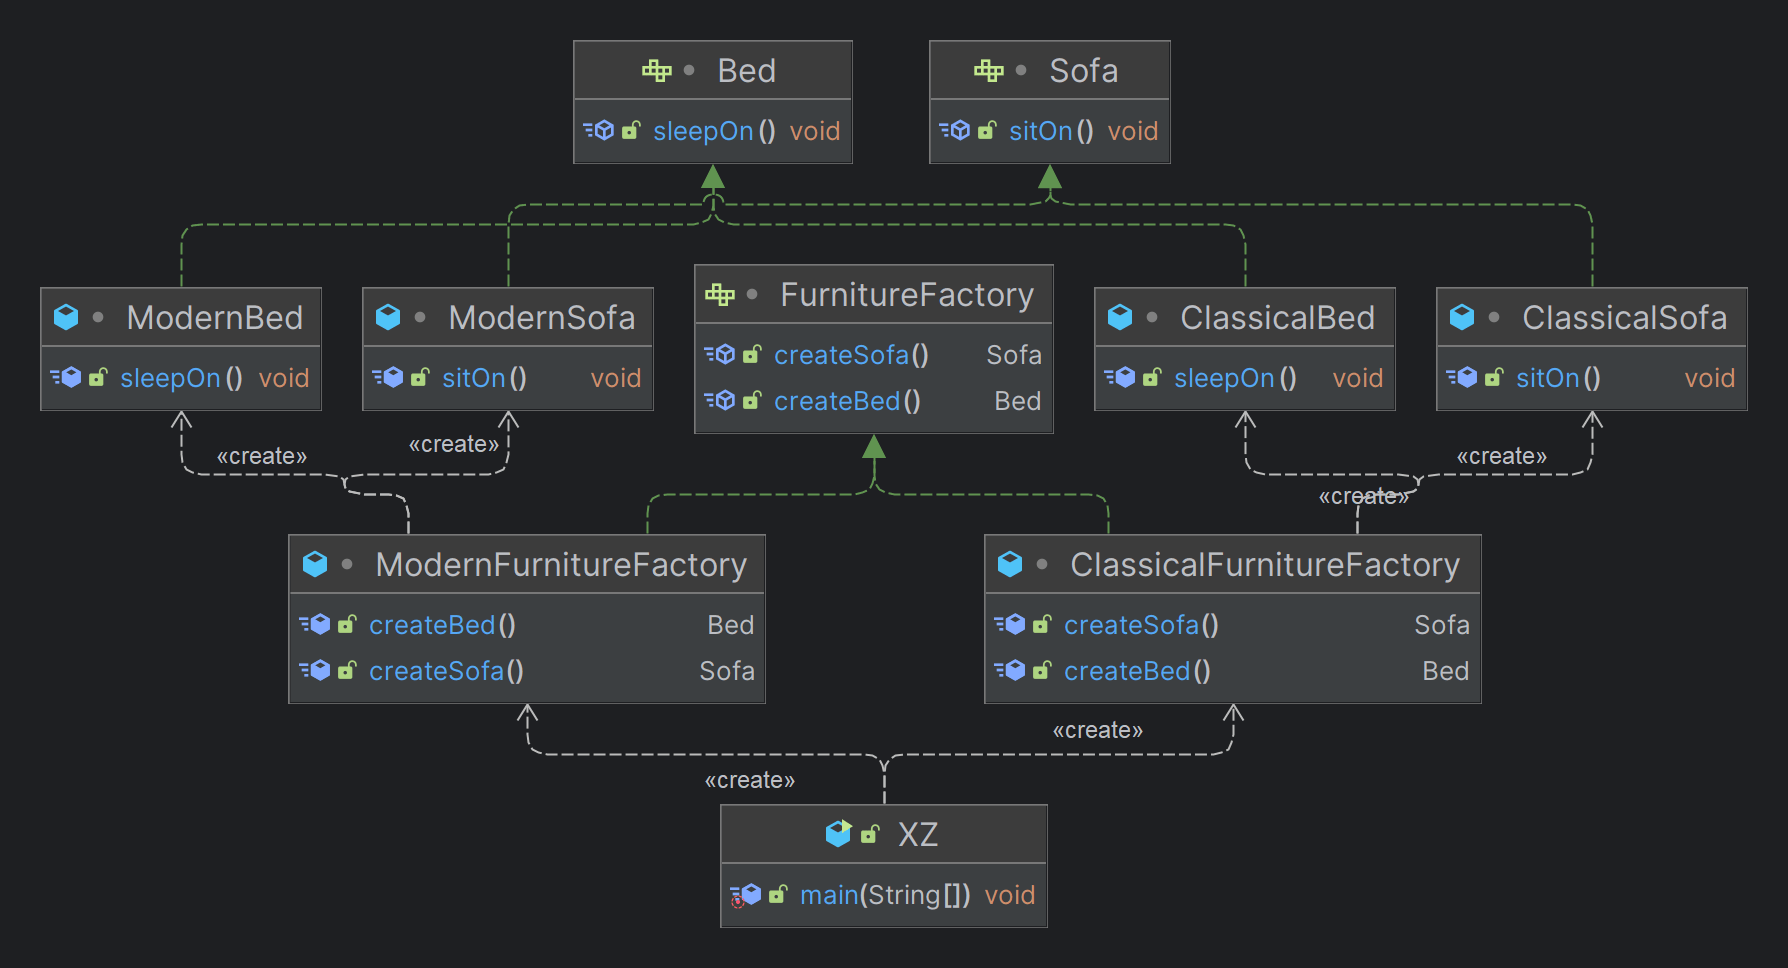The width and height of the screenshot is (1788, 968).
Task: Click the public lock icon next to XZ
Action: (x=870, y=833)
